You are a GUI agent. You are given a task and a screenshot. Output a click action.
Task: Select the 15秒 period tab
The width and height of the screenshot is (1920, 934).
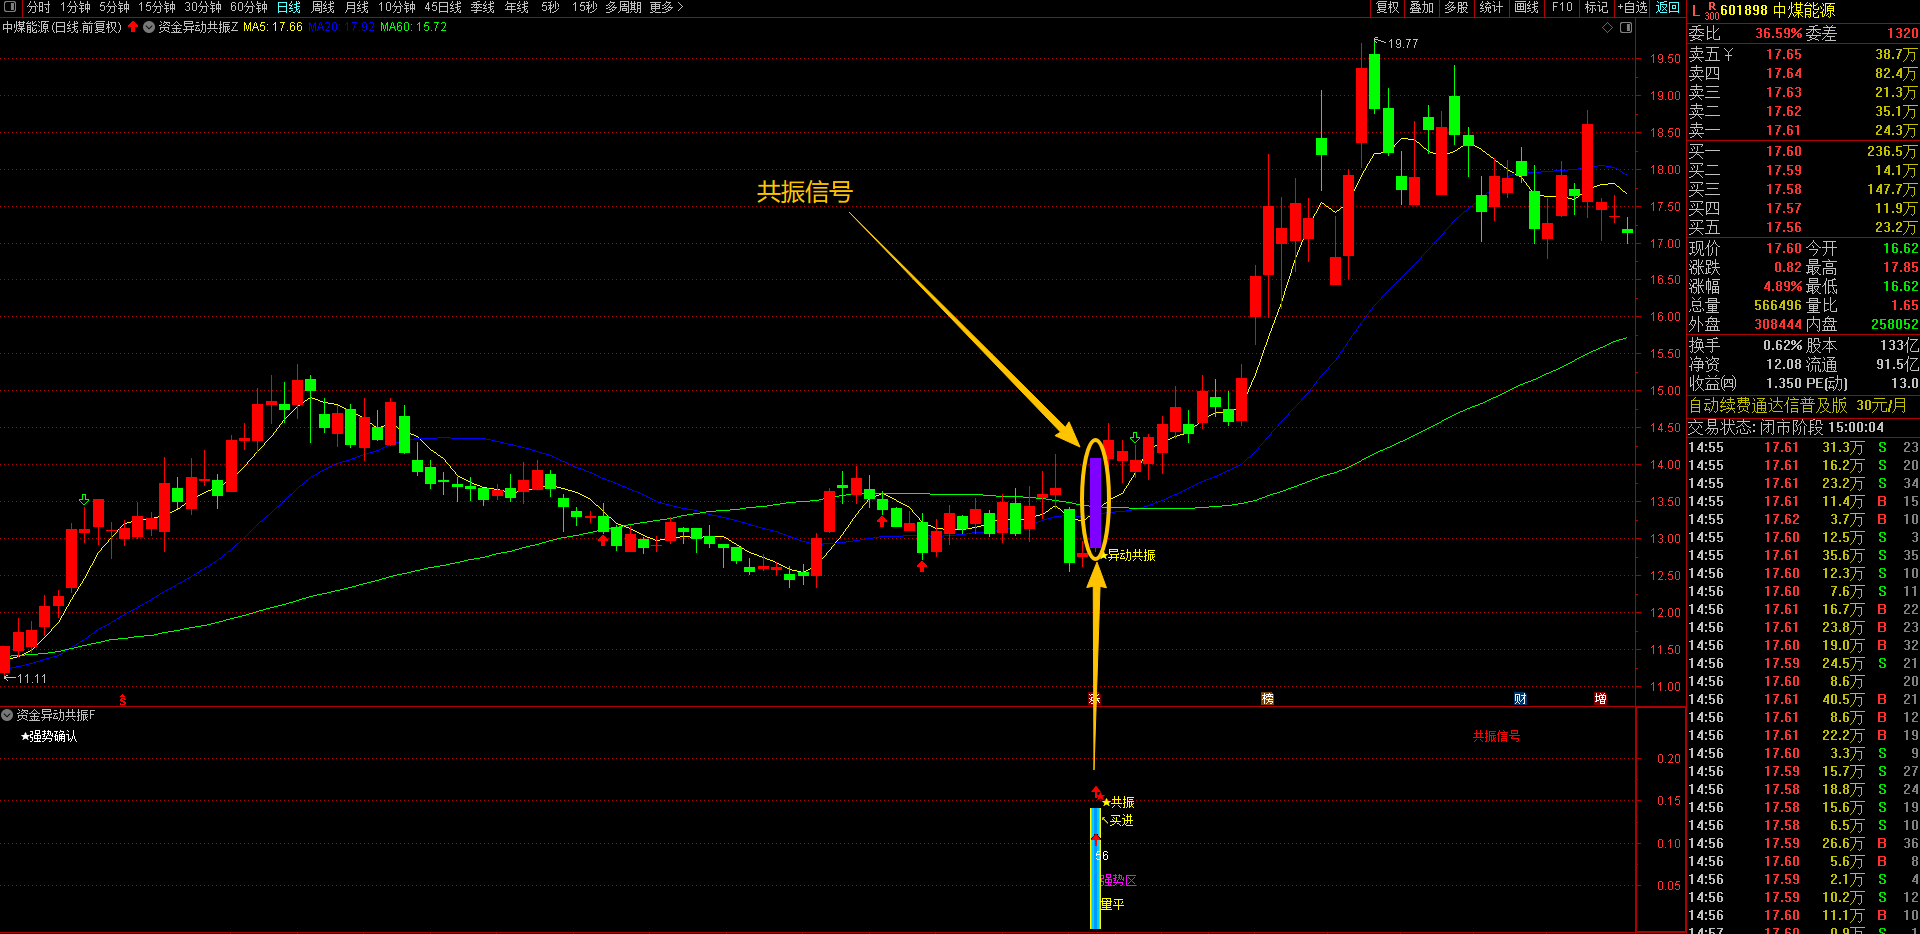click(x=585, y=7)
